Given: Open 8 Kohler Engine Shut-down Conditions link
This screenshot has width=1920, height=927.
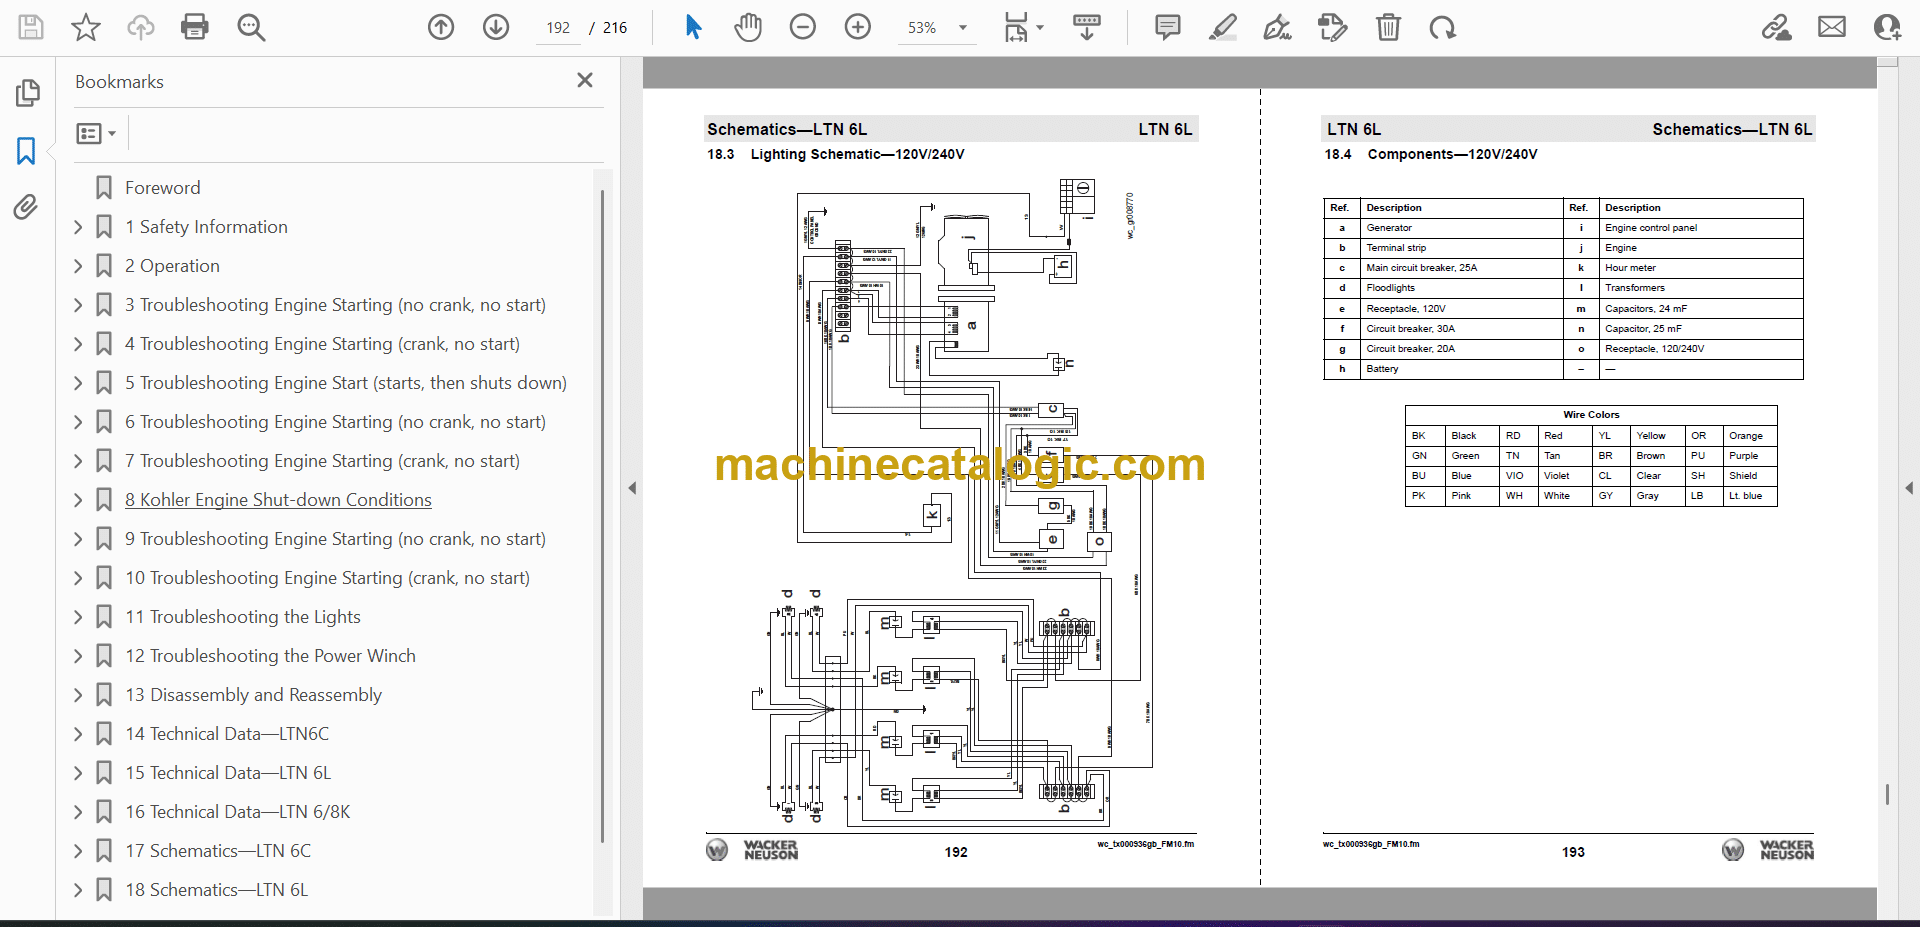Looking at the screenshot, I should (x=278, y=500).
